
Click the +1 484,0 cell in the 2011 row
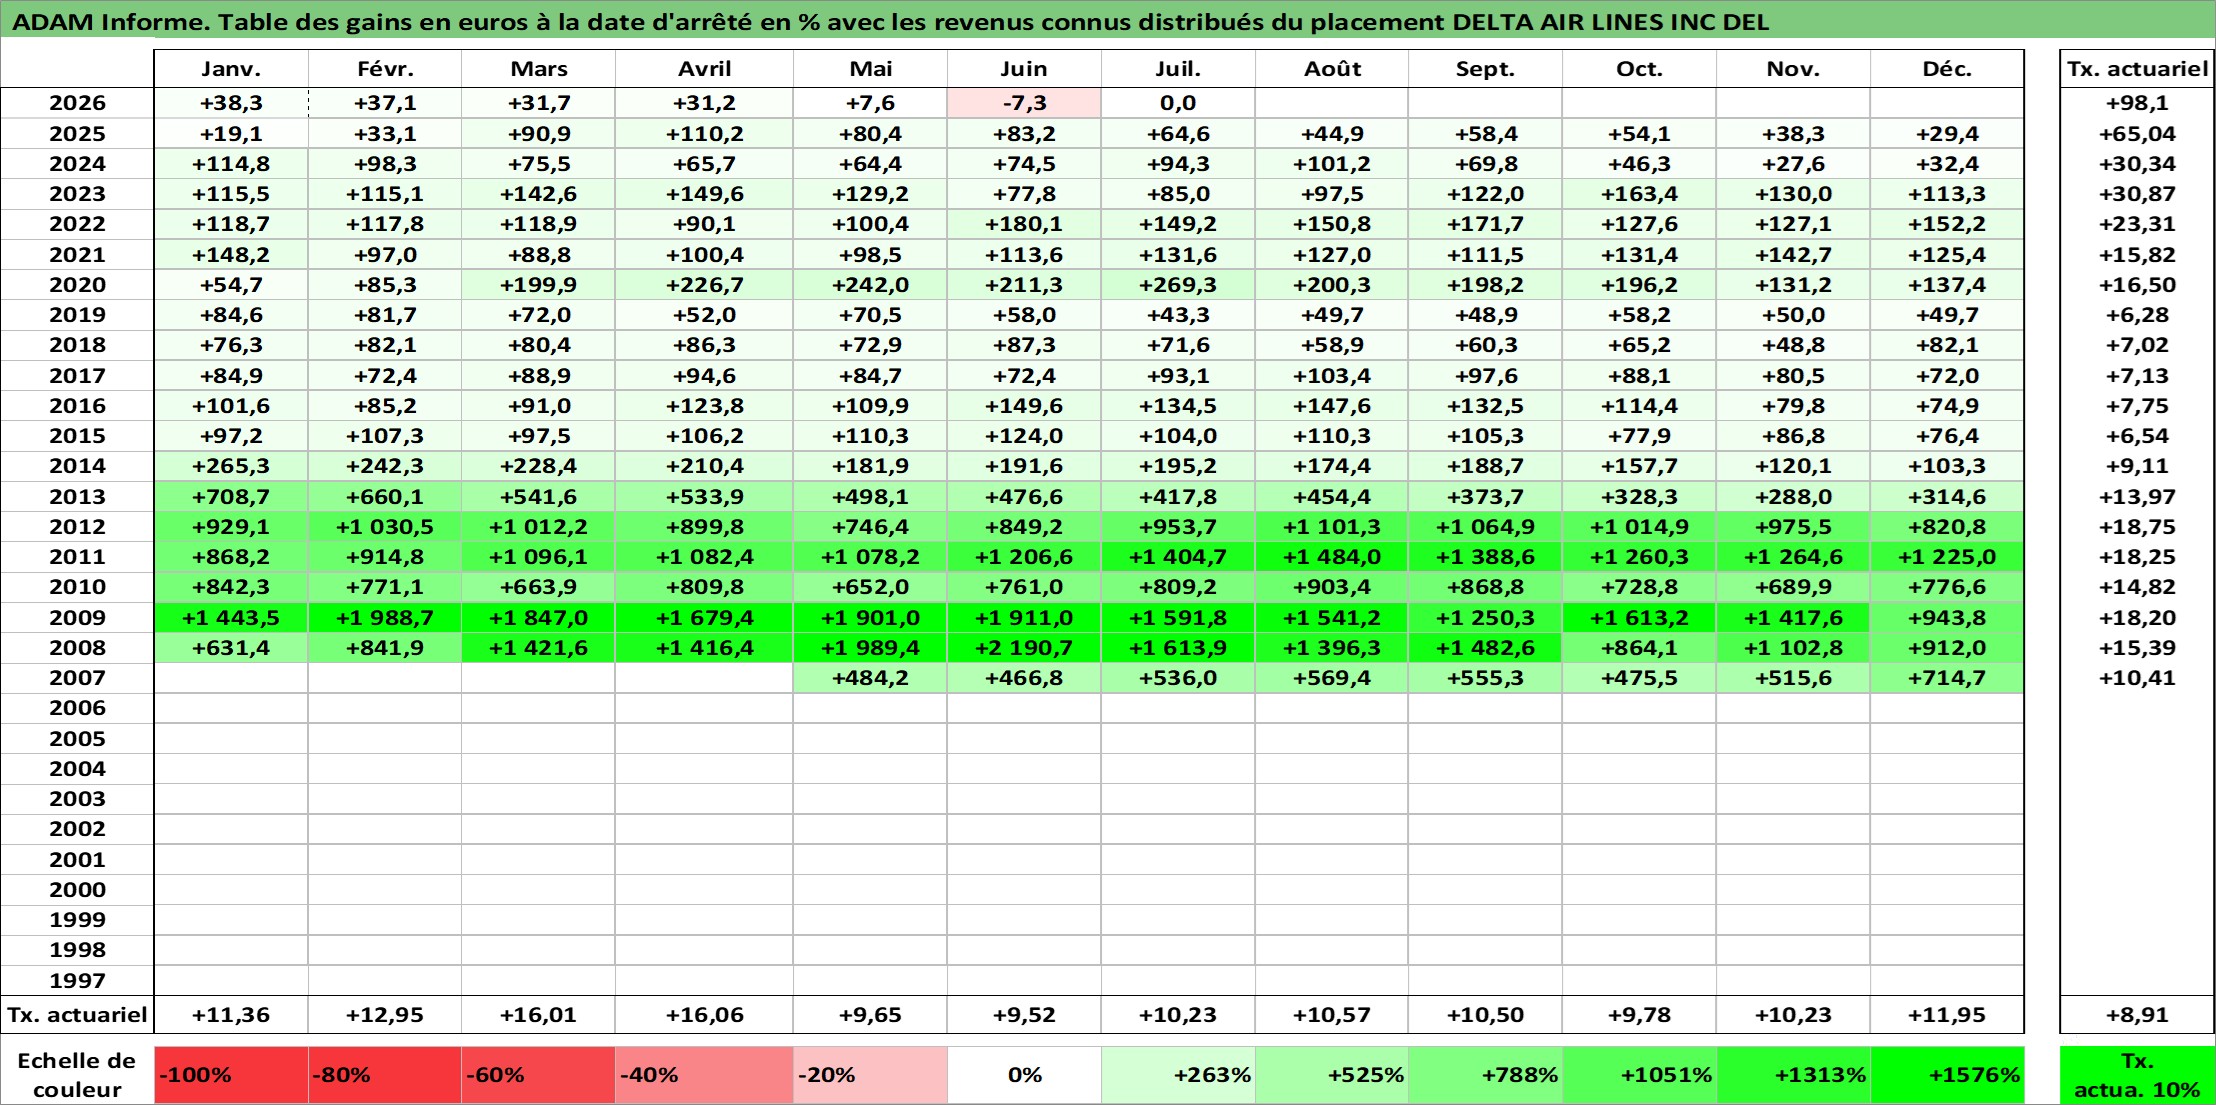(x=1332, y=557)
